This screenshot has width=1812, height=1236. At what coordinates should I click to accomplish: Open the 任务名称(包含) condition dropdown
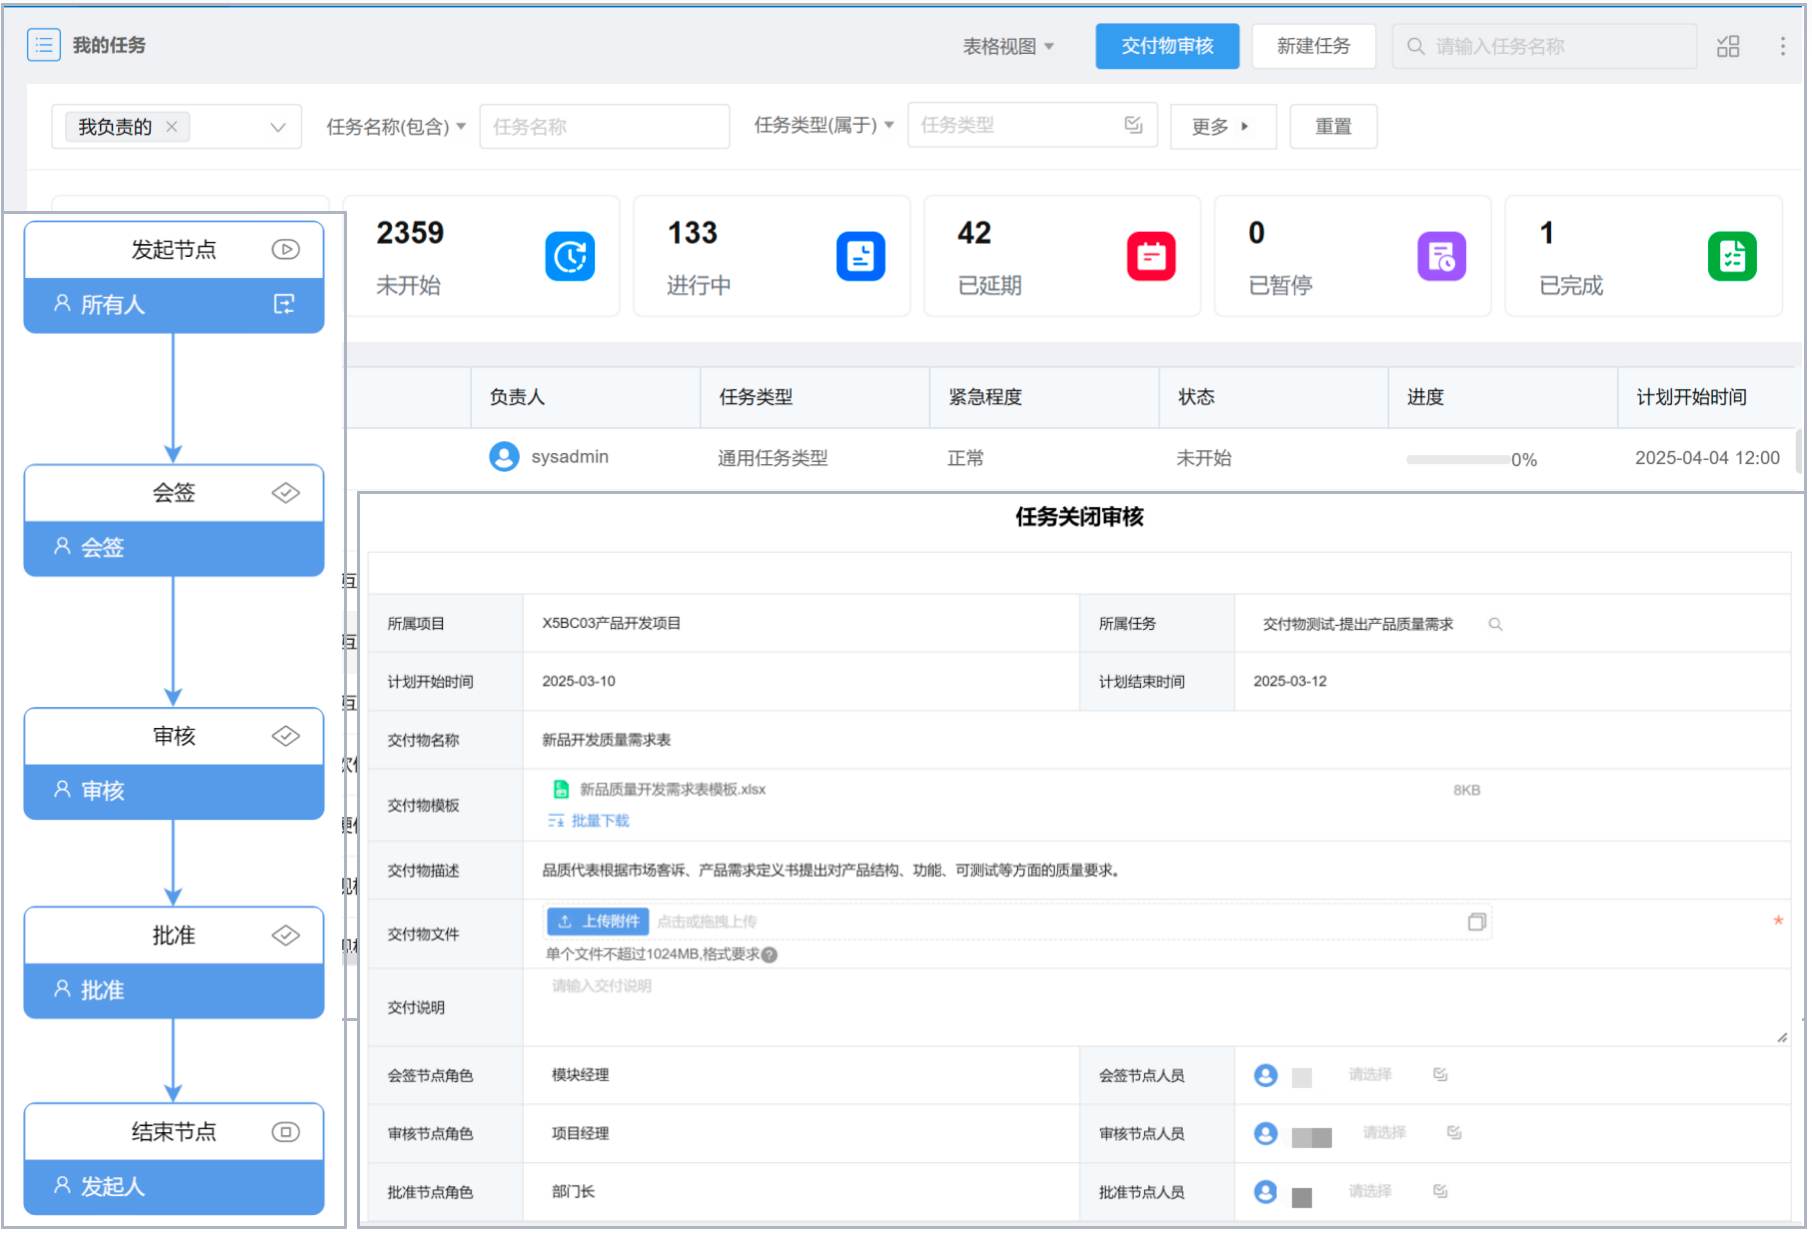coord(396,127)
